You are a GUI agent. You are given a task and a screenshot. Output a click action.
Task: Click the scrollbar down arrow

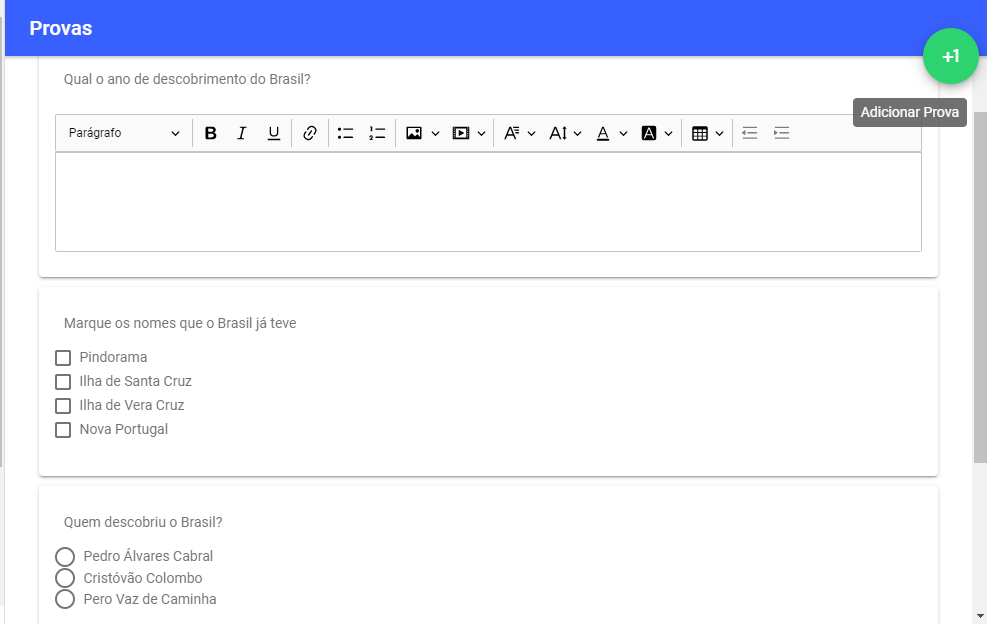click(x=980, y=616)
